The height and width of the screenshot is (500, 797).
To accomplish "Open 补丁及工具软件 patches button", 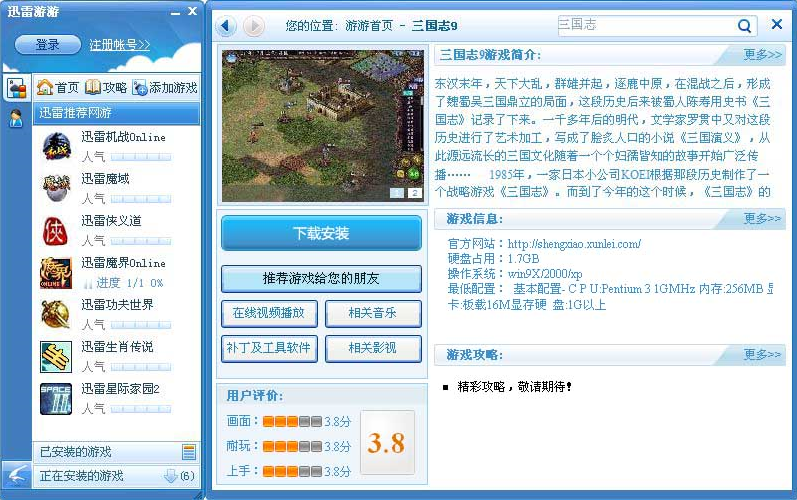I will [x=269, y=348].
